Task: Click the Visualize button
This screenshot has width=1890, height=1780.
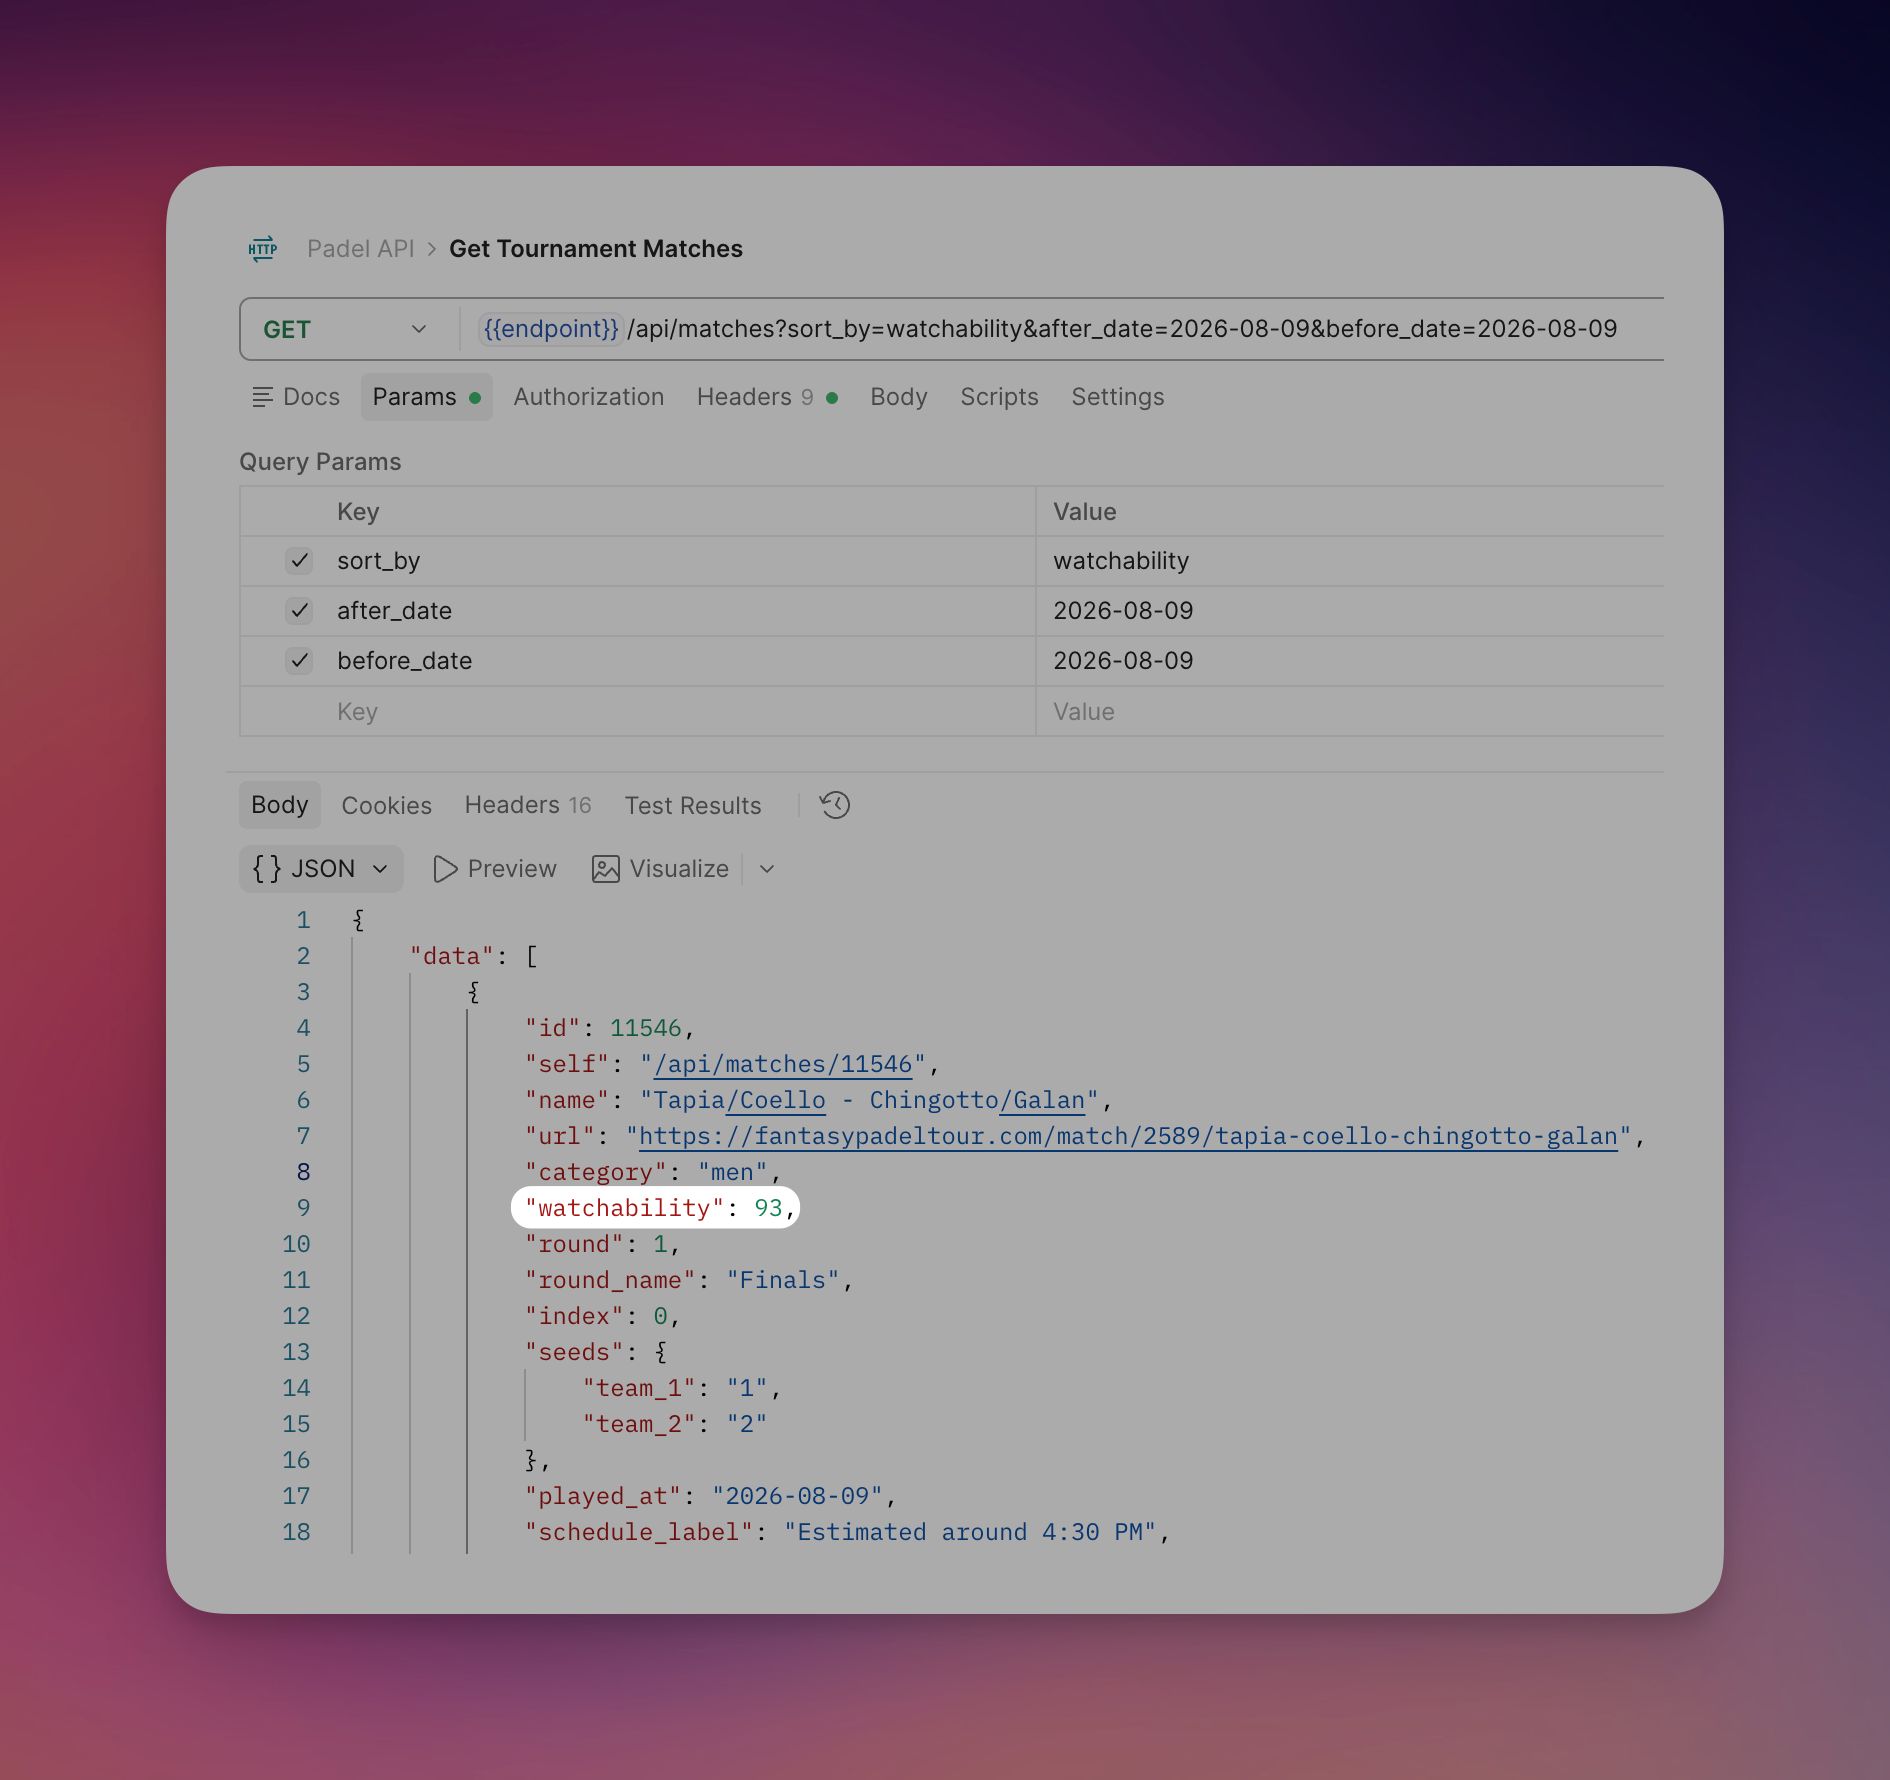Action: [x=661, y=869]
